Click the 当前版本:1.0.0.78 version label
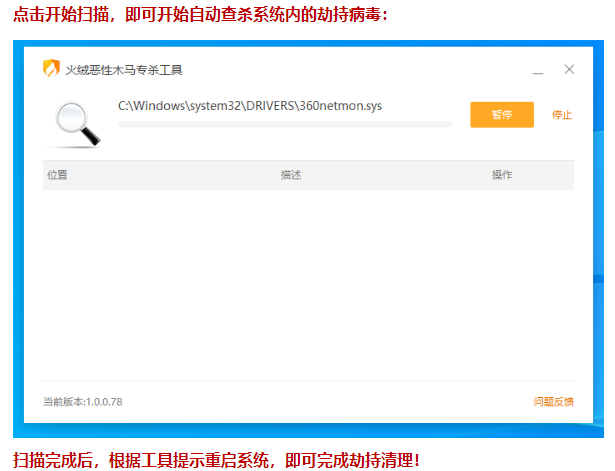This screenshot has height=471, width=615. pyautogui.click(x=83, y=402)
